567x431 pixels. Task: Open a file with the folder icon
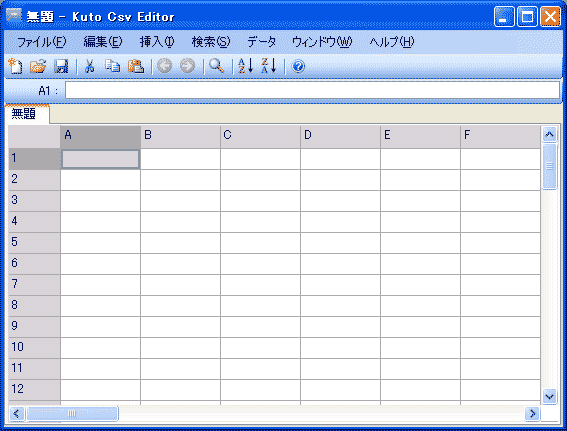[x=38, y=66]
